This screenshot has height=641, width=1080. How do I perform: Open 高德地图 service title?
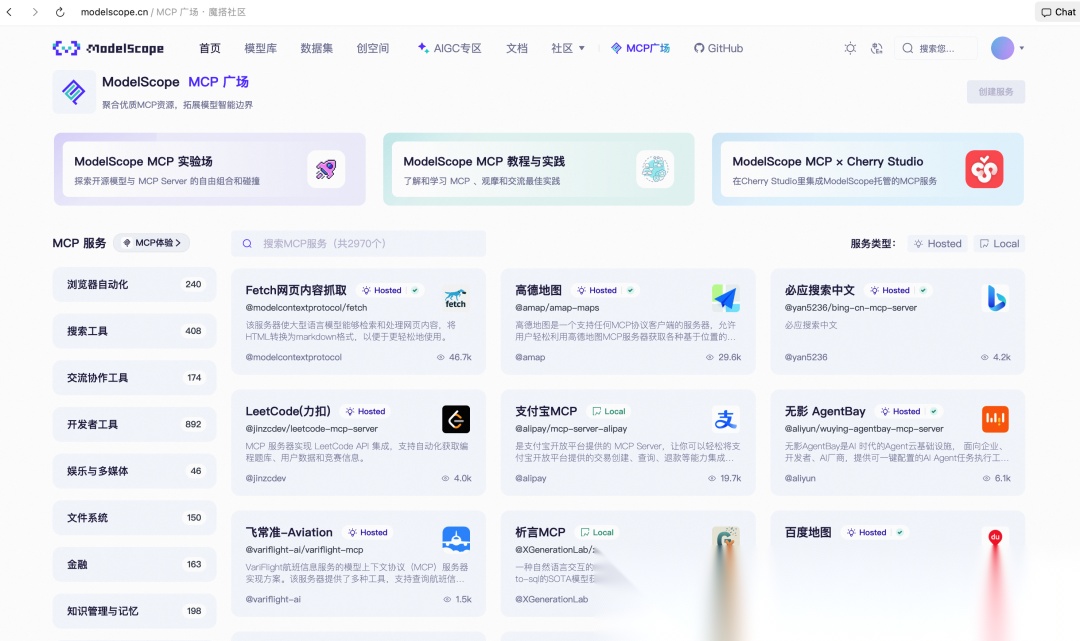(x=539, y=291)
